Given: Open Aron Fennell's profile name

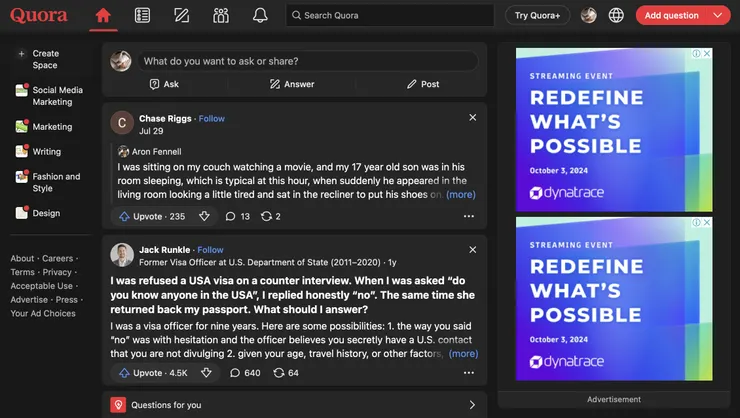Looking at the screenshot, I should click(x=156, y=151).
